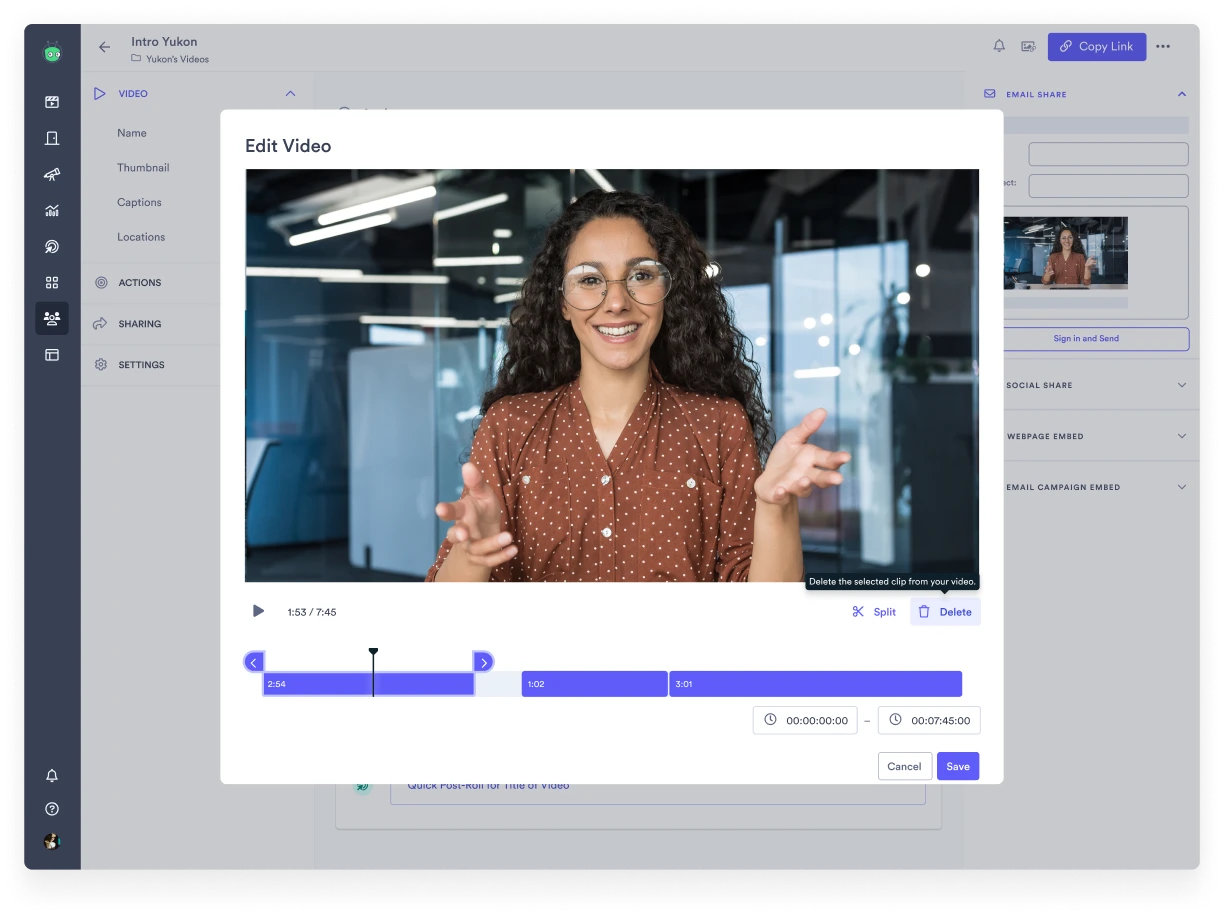Open the help question mark icon
This screenshot has width=1224, height=918.
point(52,809)
